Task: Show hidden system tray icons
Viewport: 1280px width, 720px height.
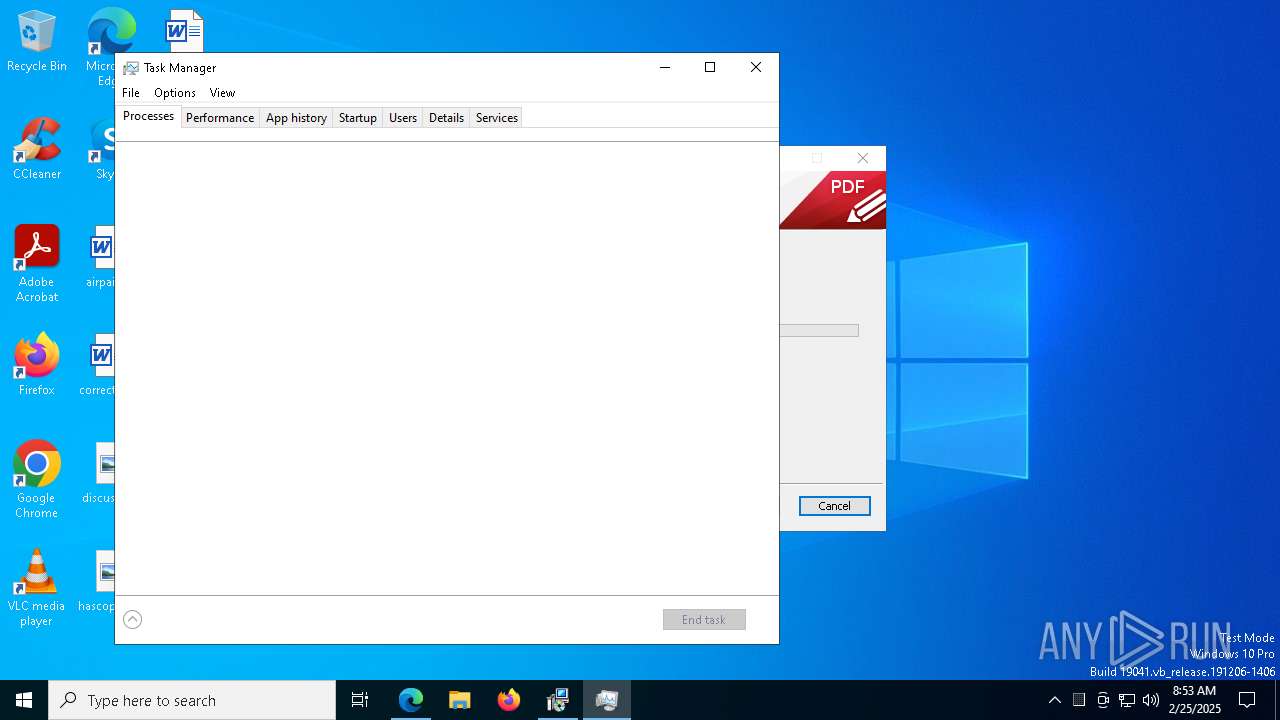Action: point(1055,700)
